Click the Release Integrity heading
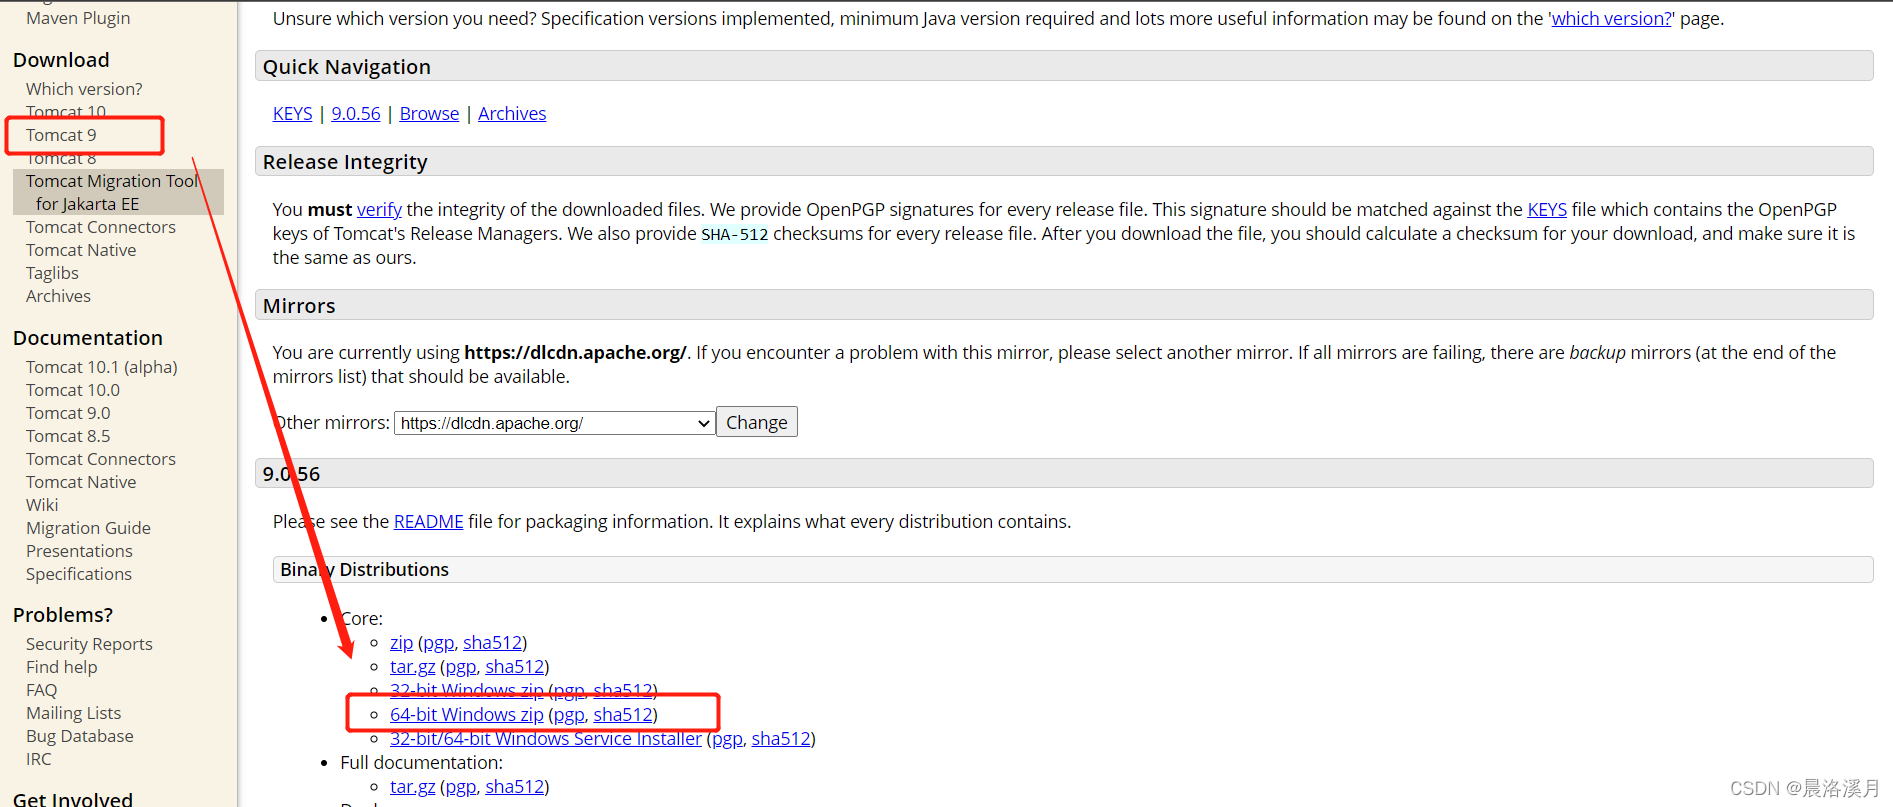 pos(345,162)
